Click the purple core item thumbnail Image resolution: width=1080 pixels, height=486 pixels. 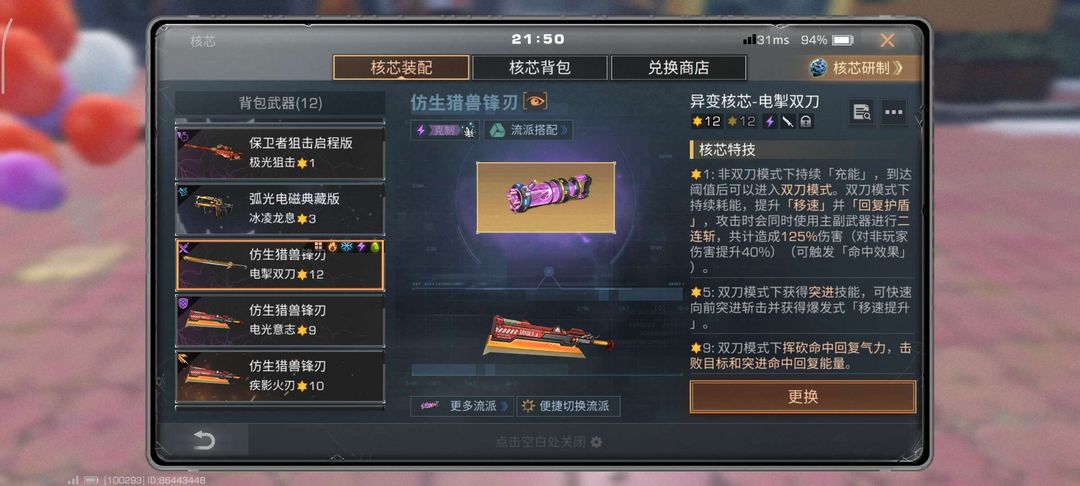tap(546, 198)
